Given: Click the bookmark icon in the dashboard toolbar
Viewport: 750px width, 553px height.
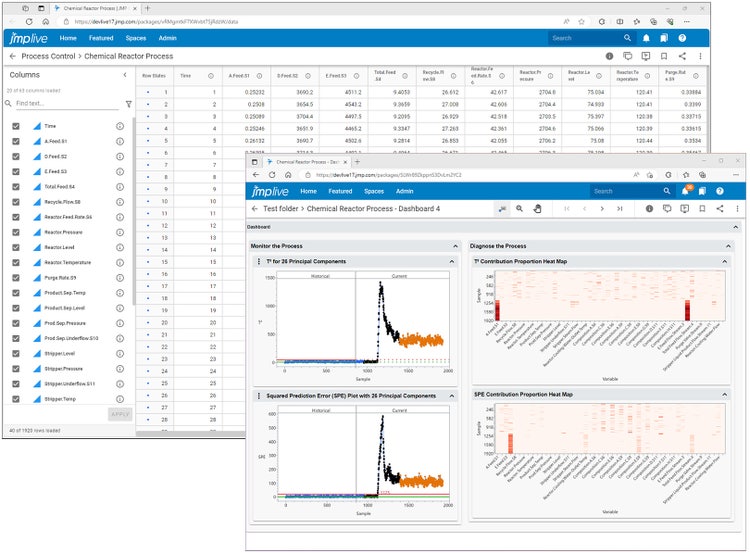Looking at the screenshot, I should 702,209.
